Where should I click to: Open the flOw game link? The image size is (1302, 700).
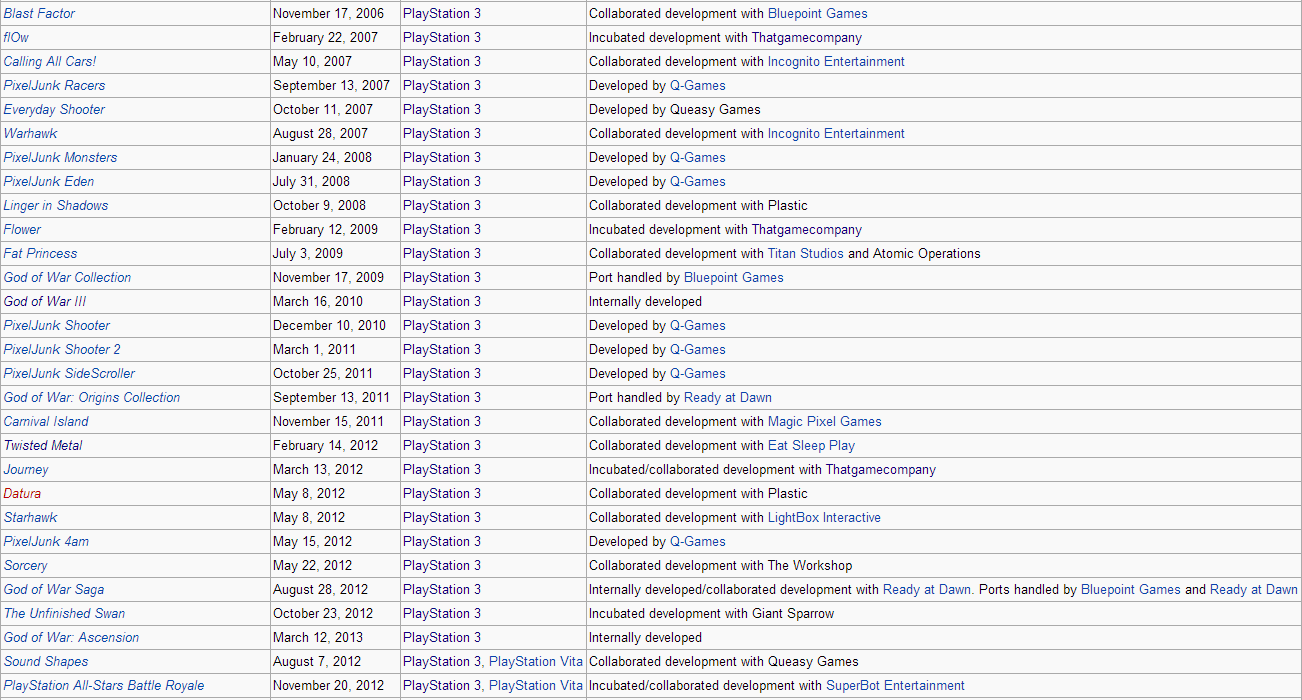click(x=16, y=37)
